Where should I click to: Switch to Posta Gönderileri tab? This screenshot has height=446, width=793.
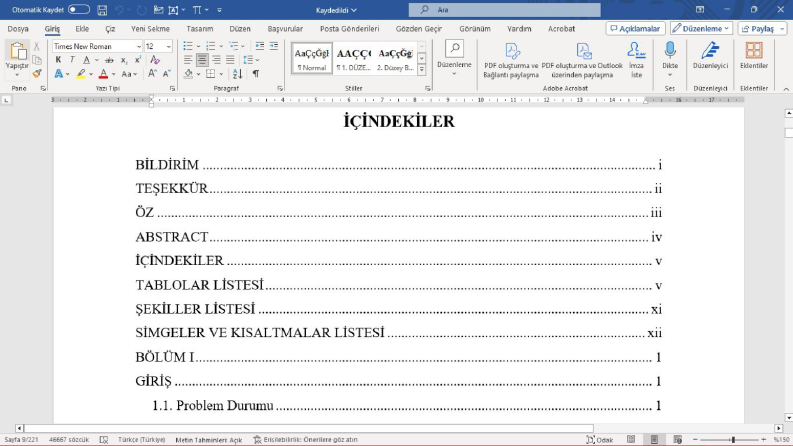tap(349, 29)
